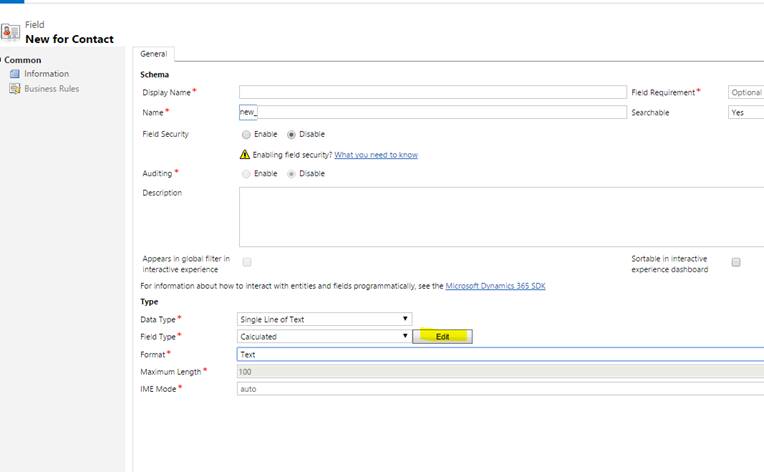Click the Business Rules icon
The width and height of the screenshot is (764, 472).
[x=15, y=89]
